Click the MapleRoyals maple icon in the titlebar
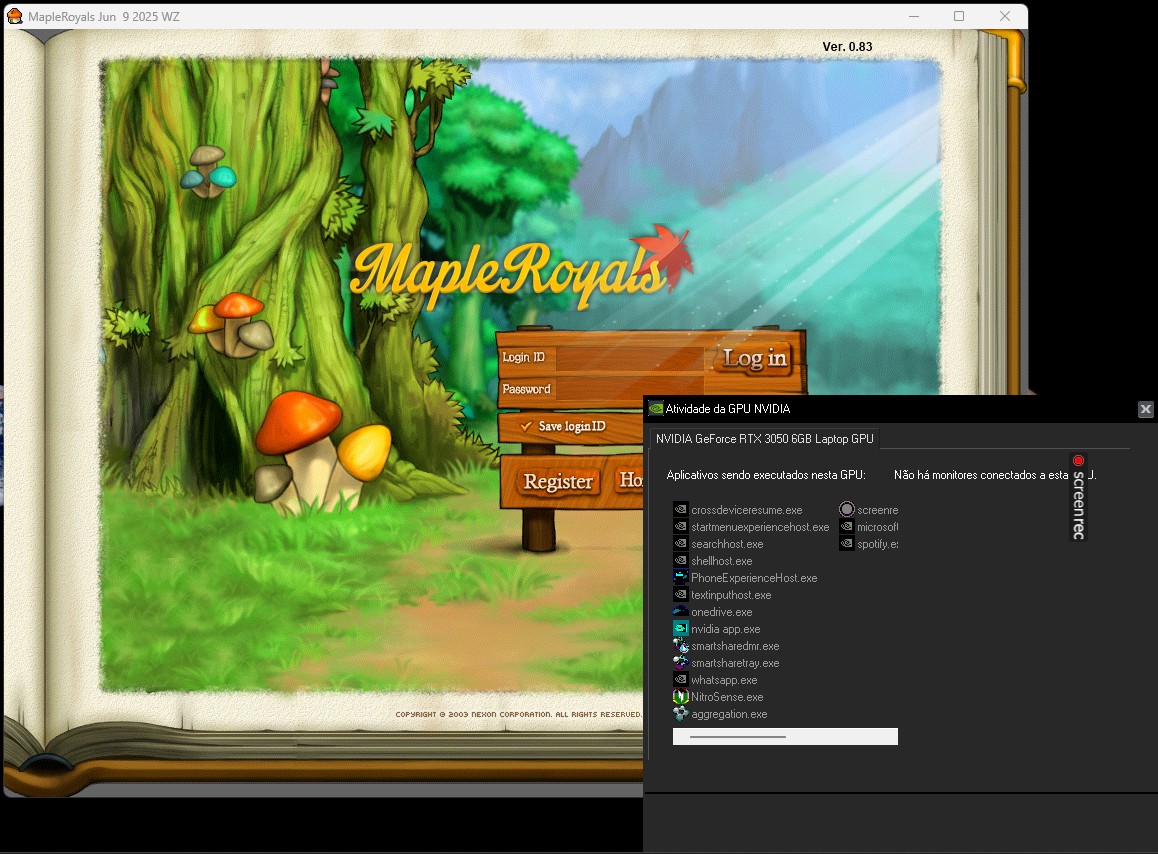1158x854 pixels. coord(14,16)
